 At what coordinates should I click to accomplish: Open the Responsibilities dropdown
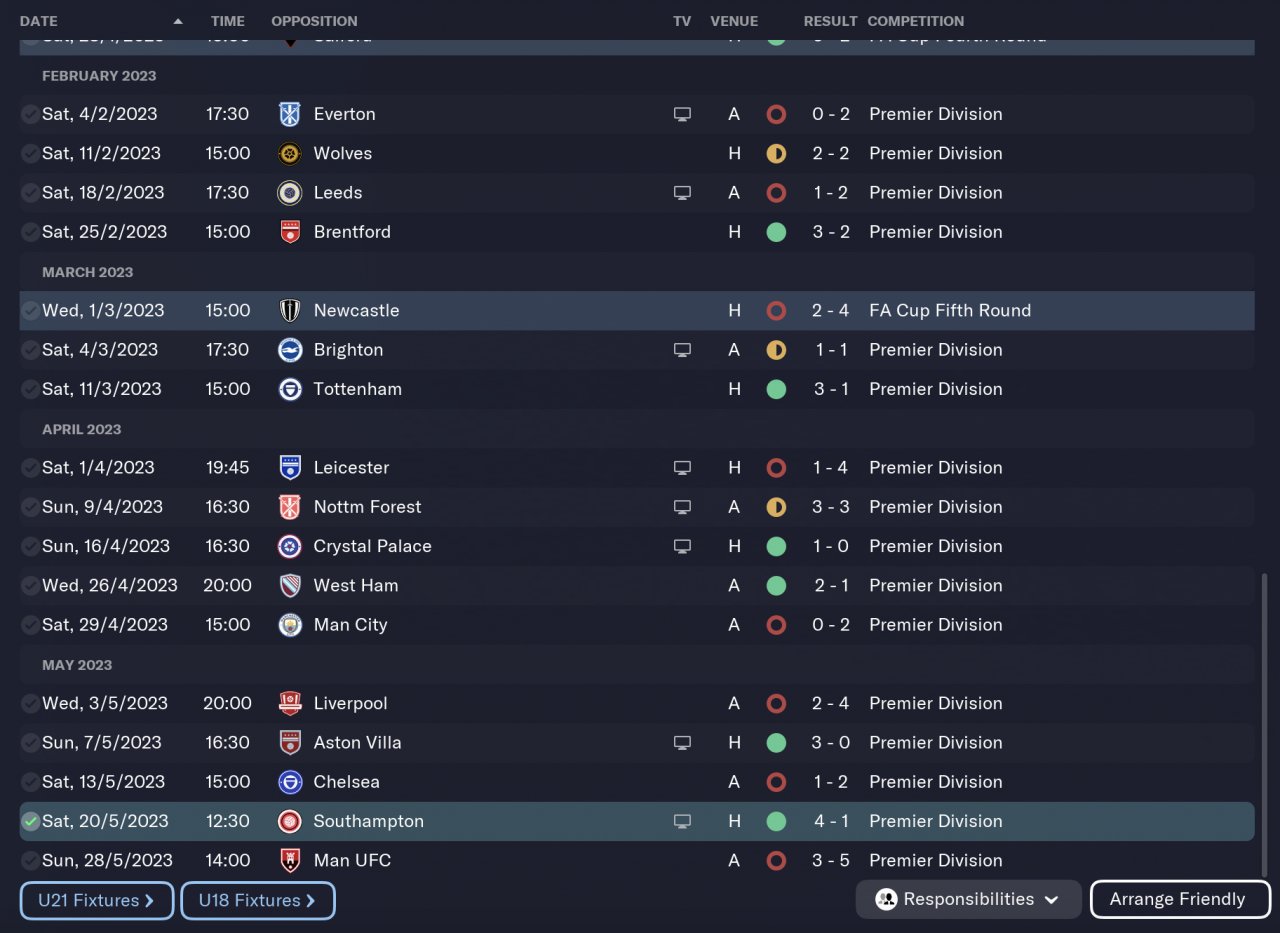point(968,899)
